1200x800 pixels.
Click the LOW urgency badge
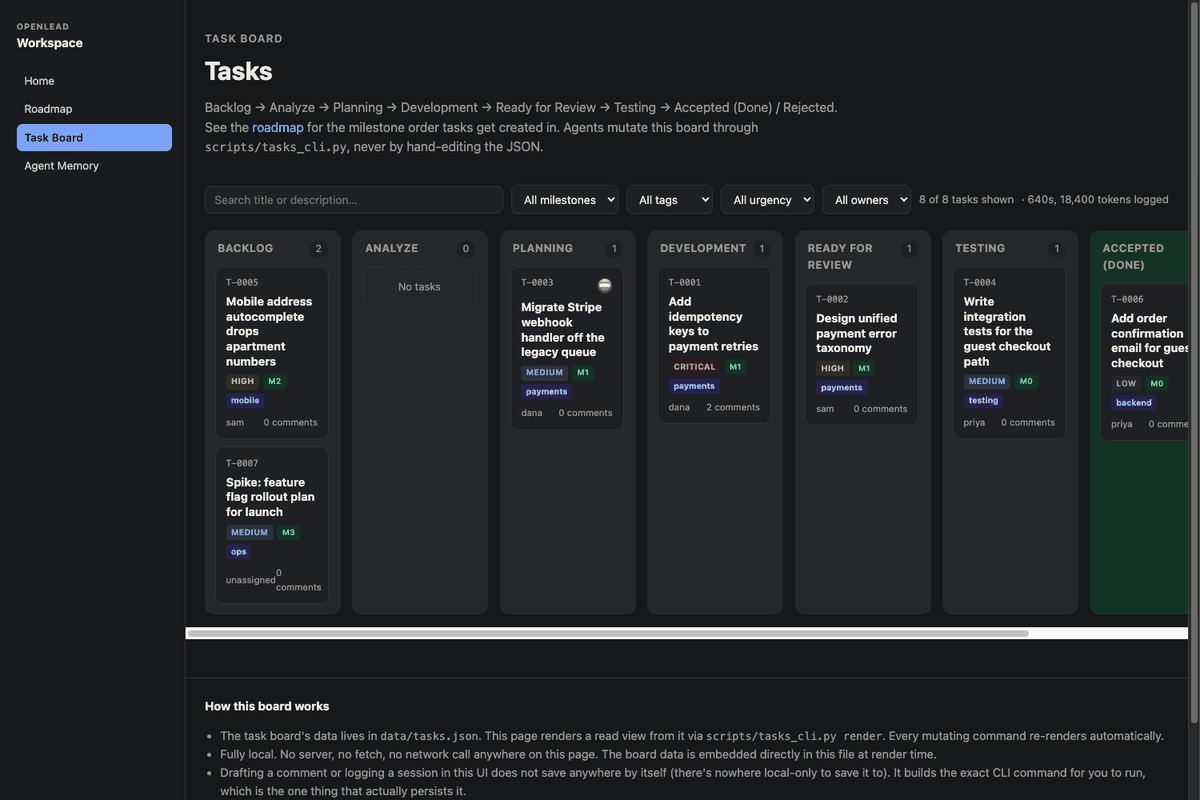1126,383
